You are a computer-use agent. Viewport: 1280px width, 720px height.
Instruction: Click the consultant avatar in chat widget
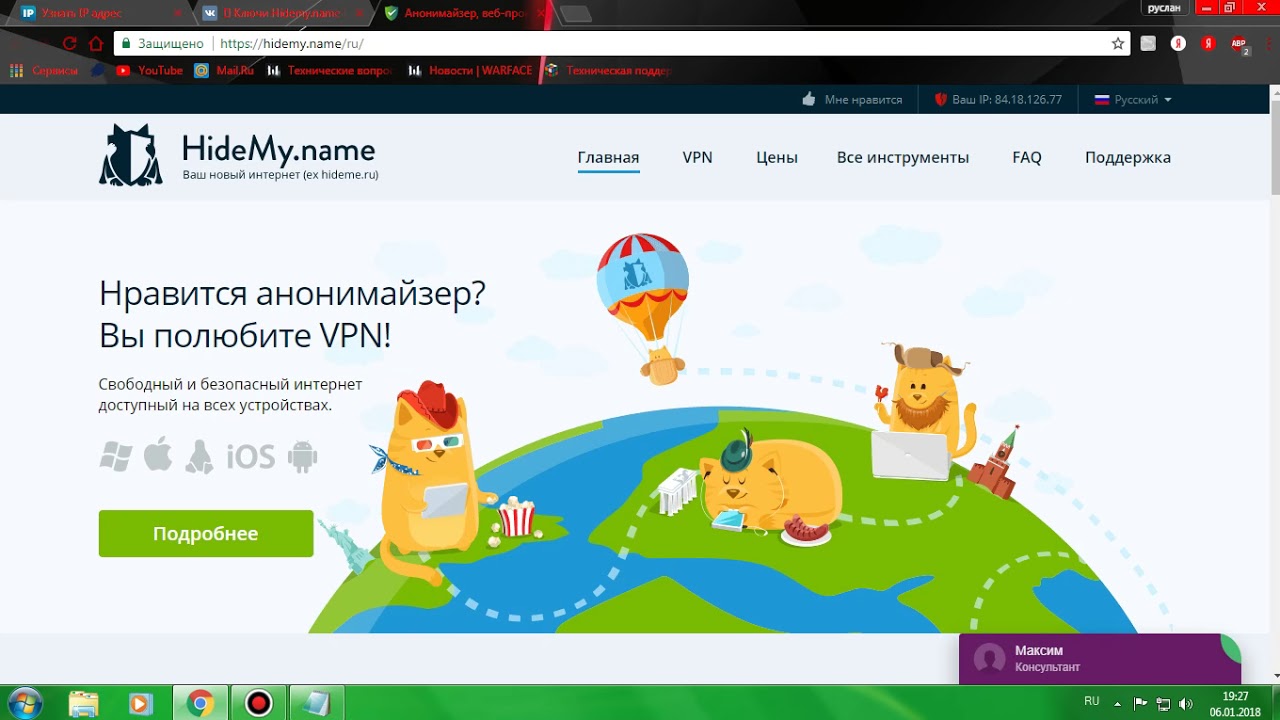click(x=989, y=658)
